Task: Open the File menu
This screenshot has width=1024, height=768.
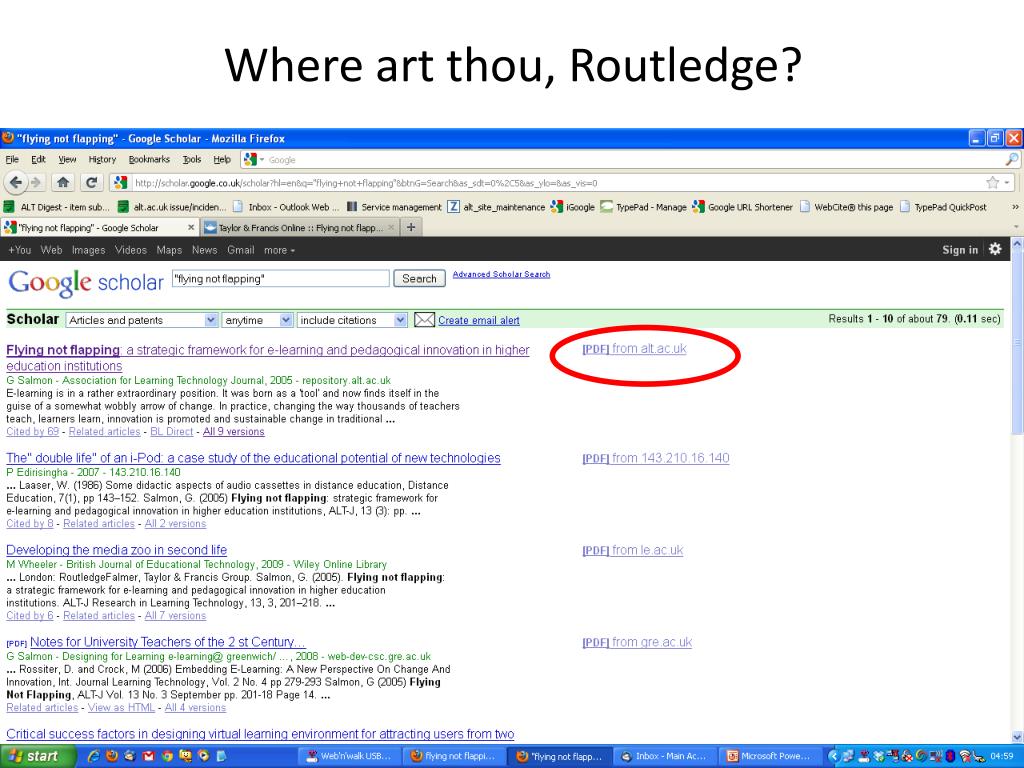Action: coord(12,159)
